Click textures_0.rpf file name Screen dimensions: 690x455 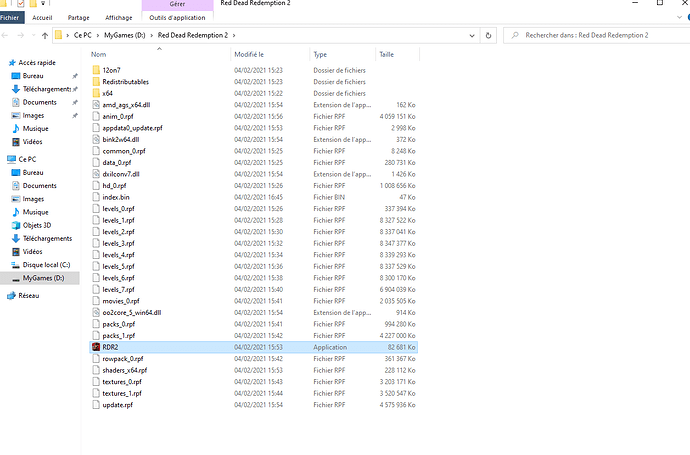[122, 382]
